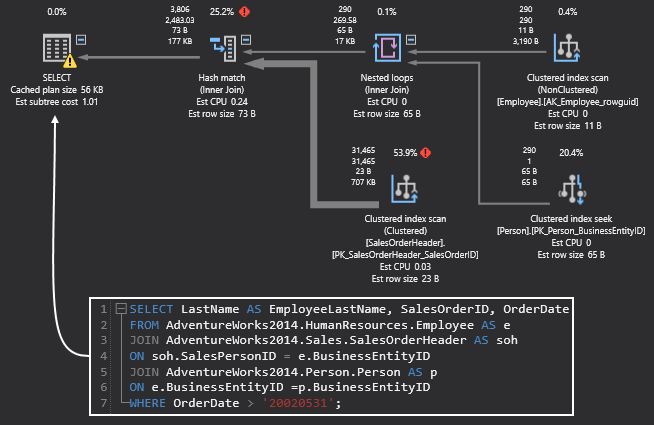Click line number 7 in query editor
This screenshot has width=654, height=425.
click(103, 403)
